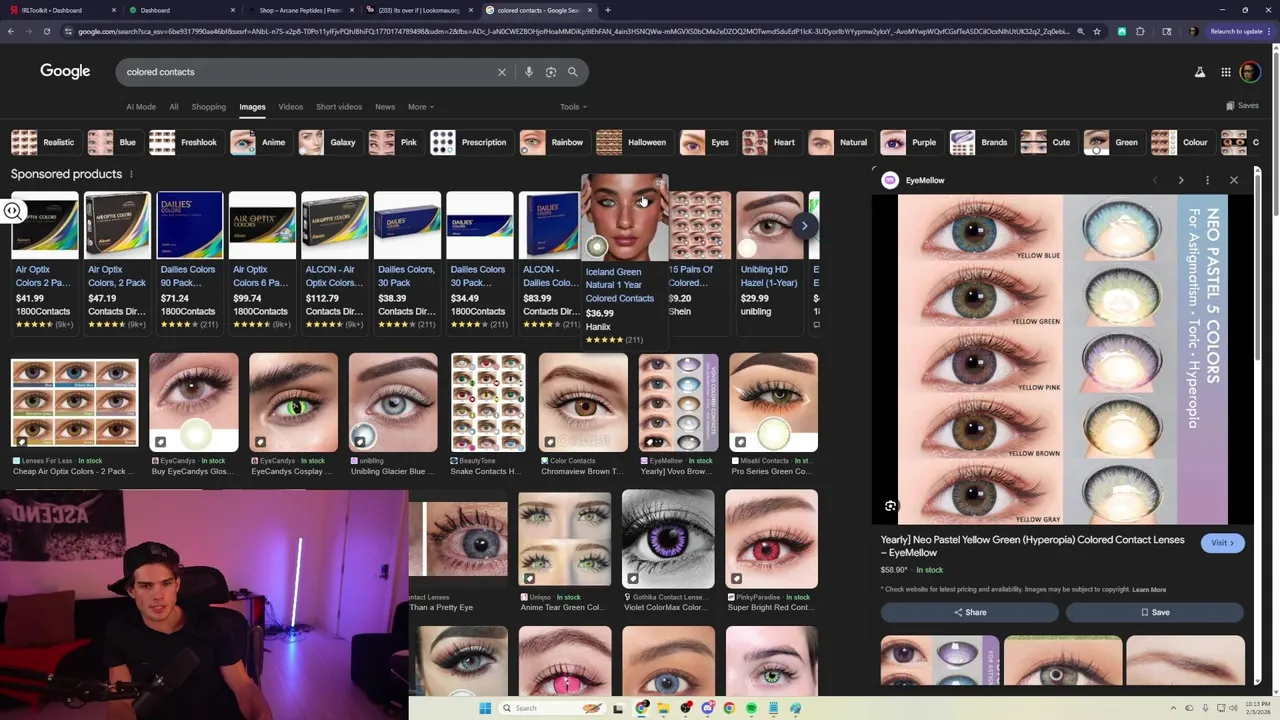Switch to Shop – Arcane Peptides browser tab
This screenshot has width=1280, height=720.
click(x=300, y=10)
